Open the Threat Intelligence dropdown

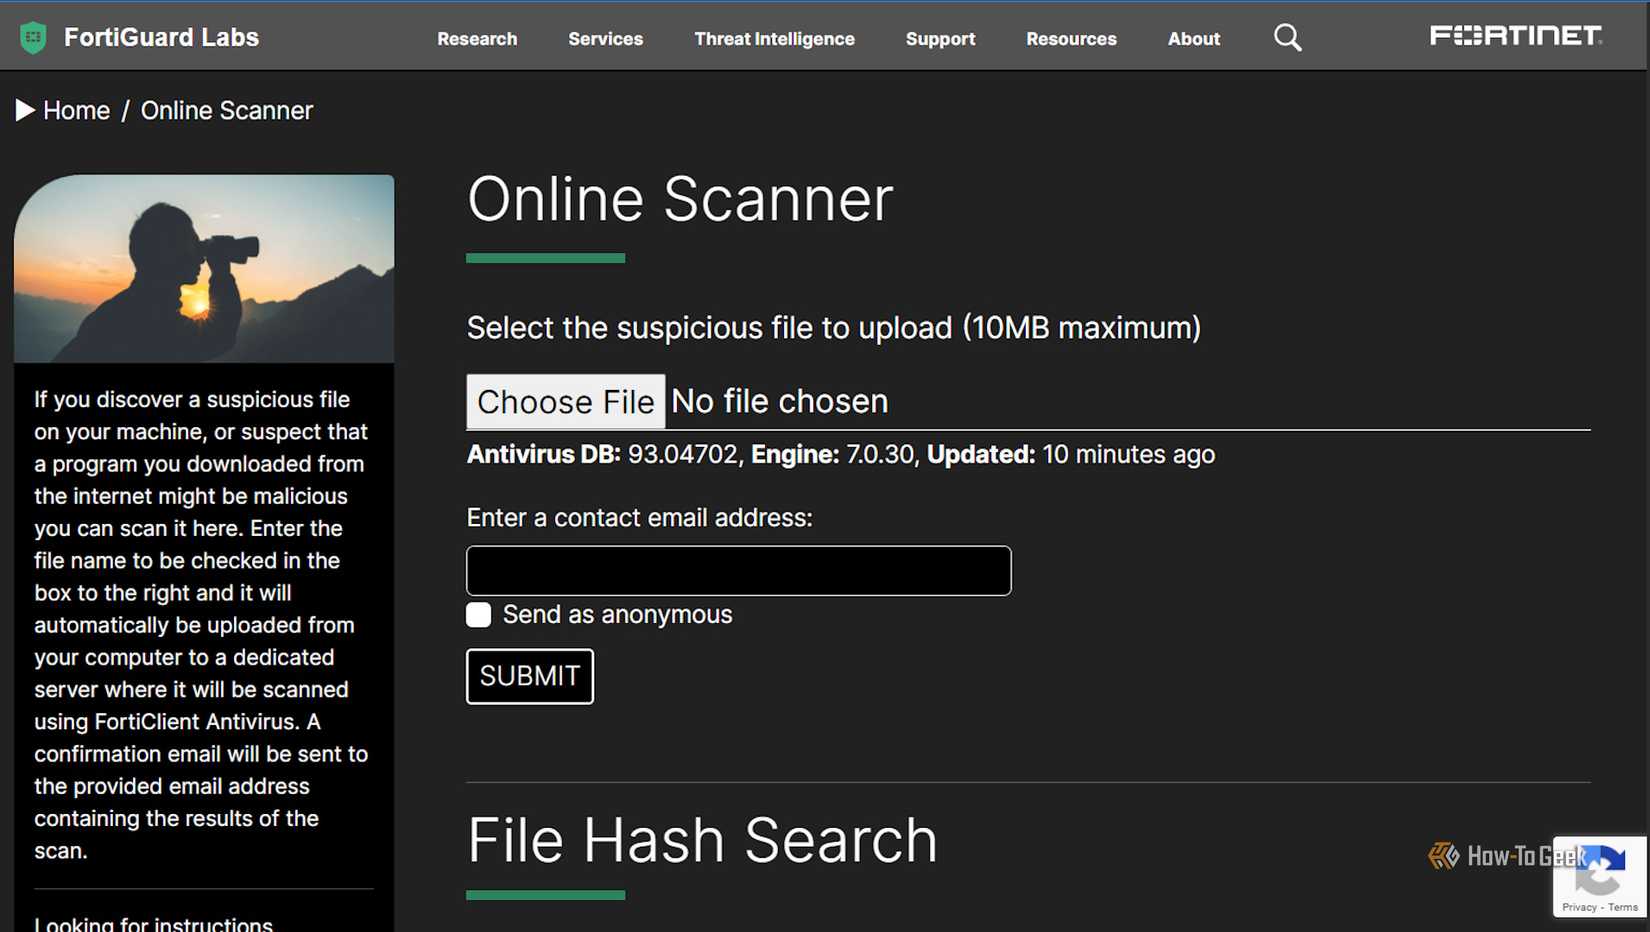(x=774, y=39)
